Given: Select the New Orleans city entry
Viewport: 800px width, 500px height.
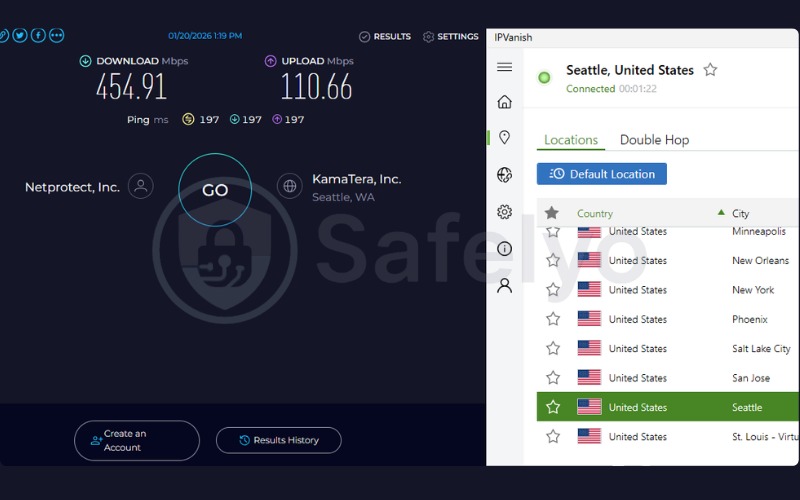Looking at the screenshot, I should 760,260.
